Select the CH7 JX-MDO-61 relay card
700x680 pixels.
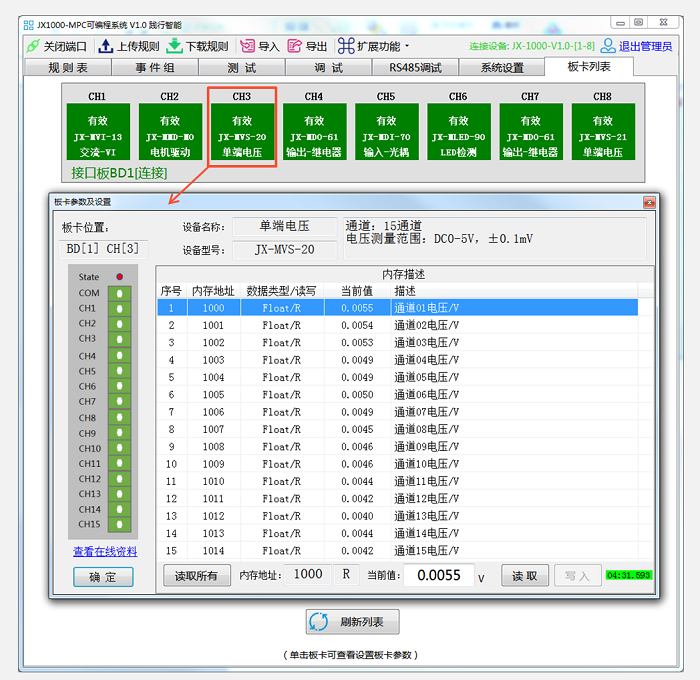click(x=531, y=131)
